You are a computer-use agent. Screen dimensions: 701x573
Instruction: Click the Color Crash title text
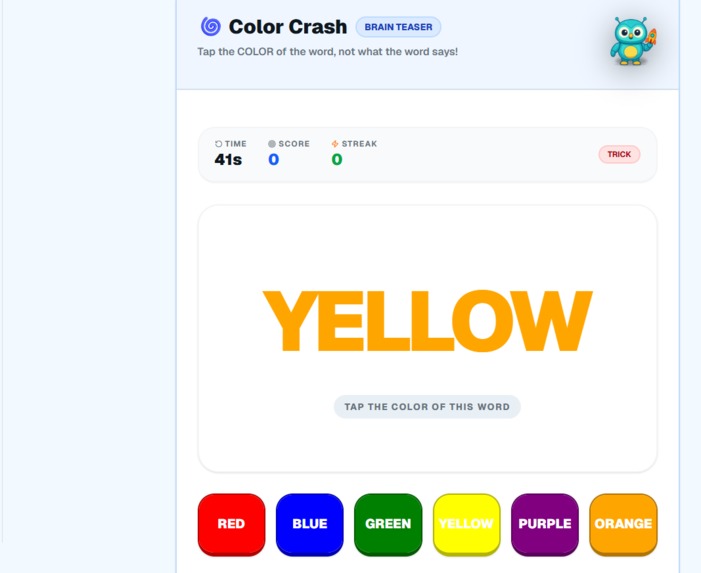[x=288, y=27]
